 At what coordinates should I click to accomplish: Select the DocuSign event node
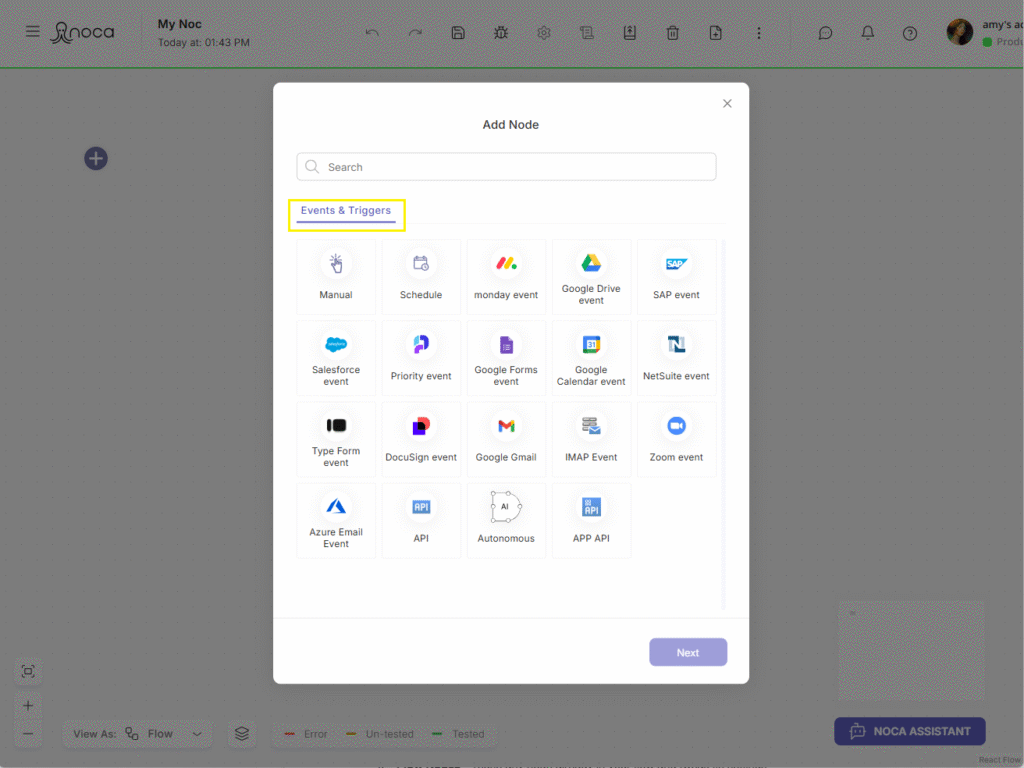[x=421, y=440]
